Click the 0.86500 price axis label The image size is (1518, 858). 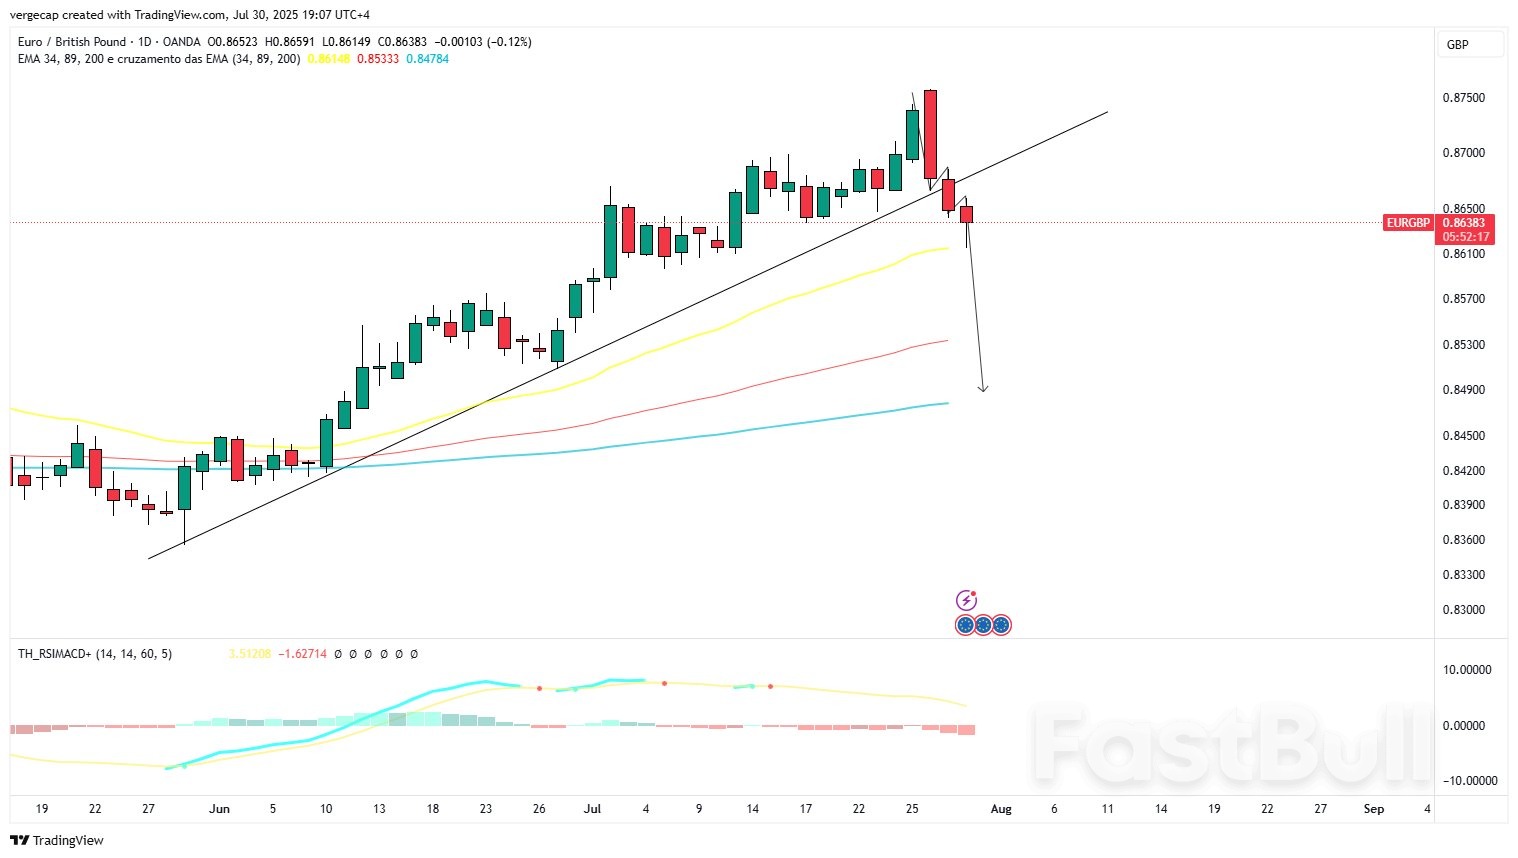(1463, 209)
